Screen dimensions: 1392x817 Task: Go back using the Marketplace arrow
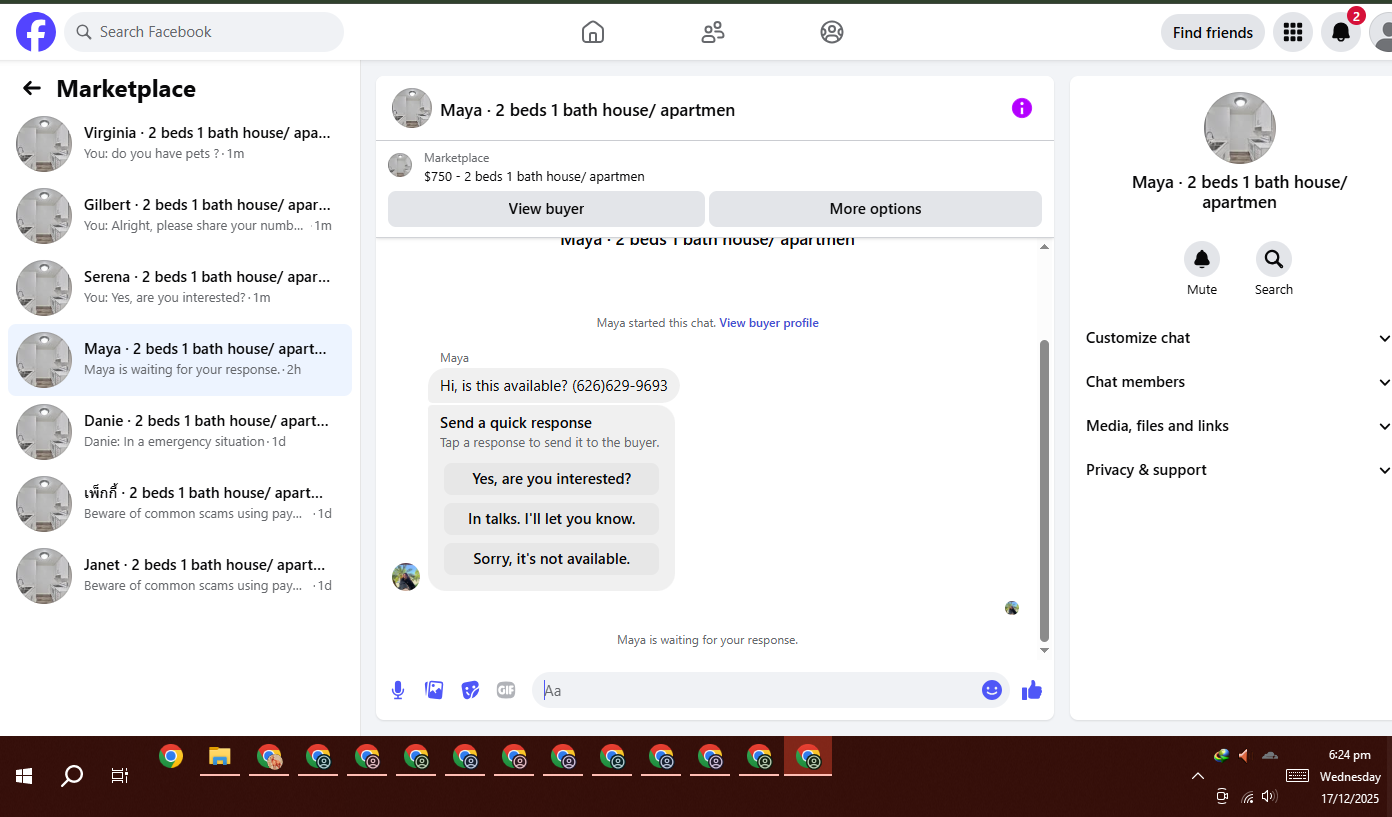tap(32, 89)
